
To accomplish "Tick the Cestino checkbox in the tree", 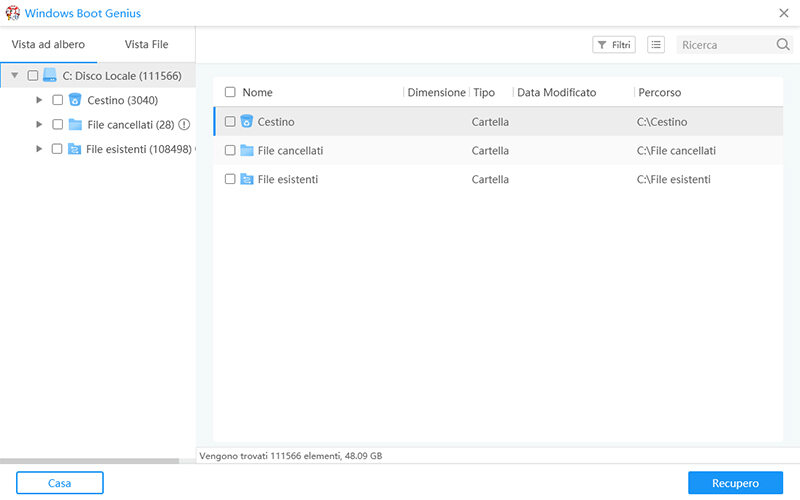I will coord(57,100).
